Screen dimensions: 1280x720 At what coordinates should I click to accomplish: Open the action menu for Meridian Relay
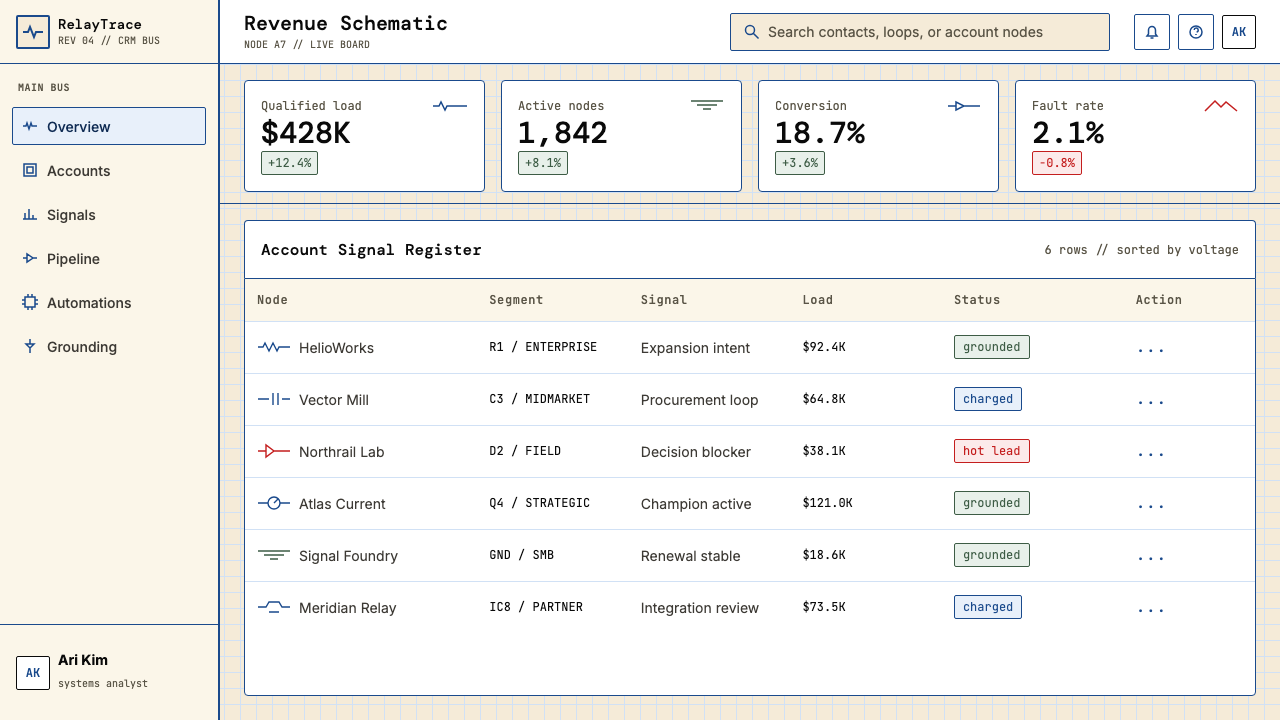tap(1151, 608)
